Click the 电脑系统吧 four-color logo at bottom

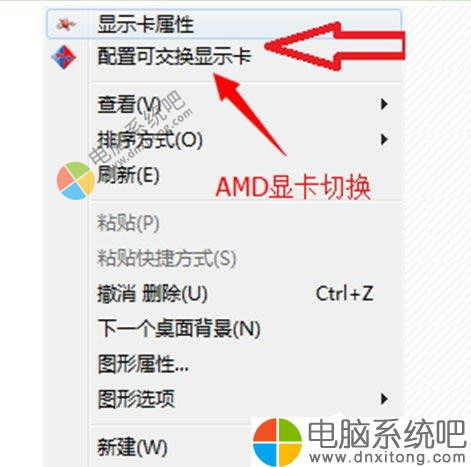(277, 442)
